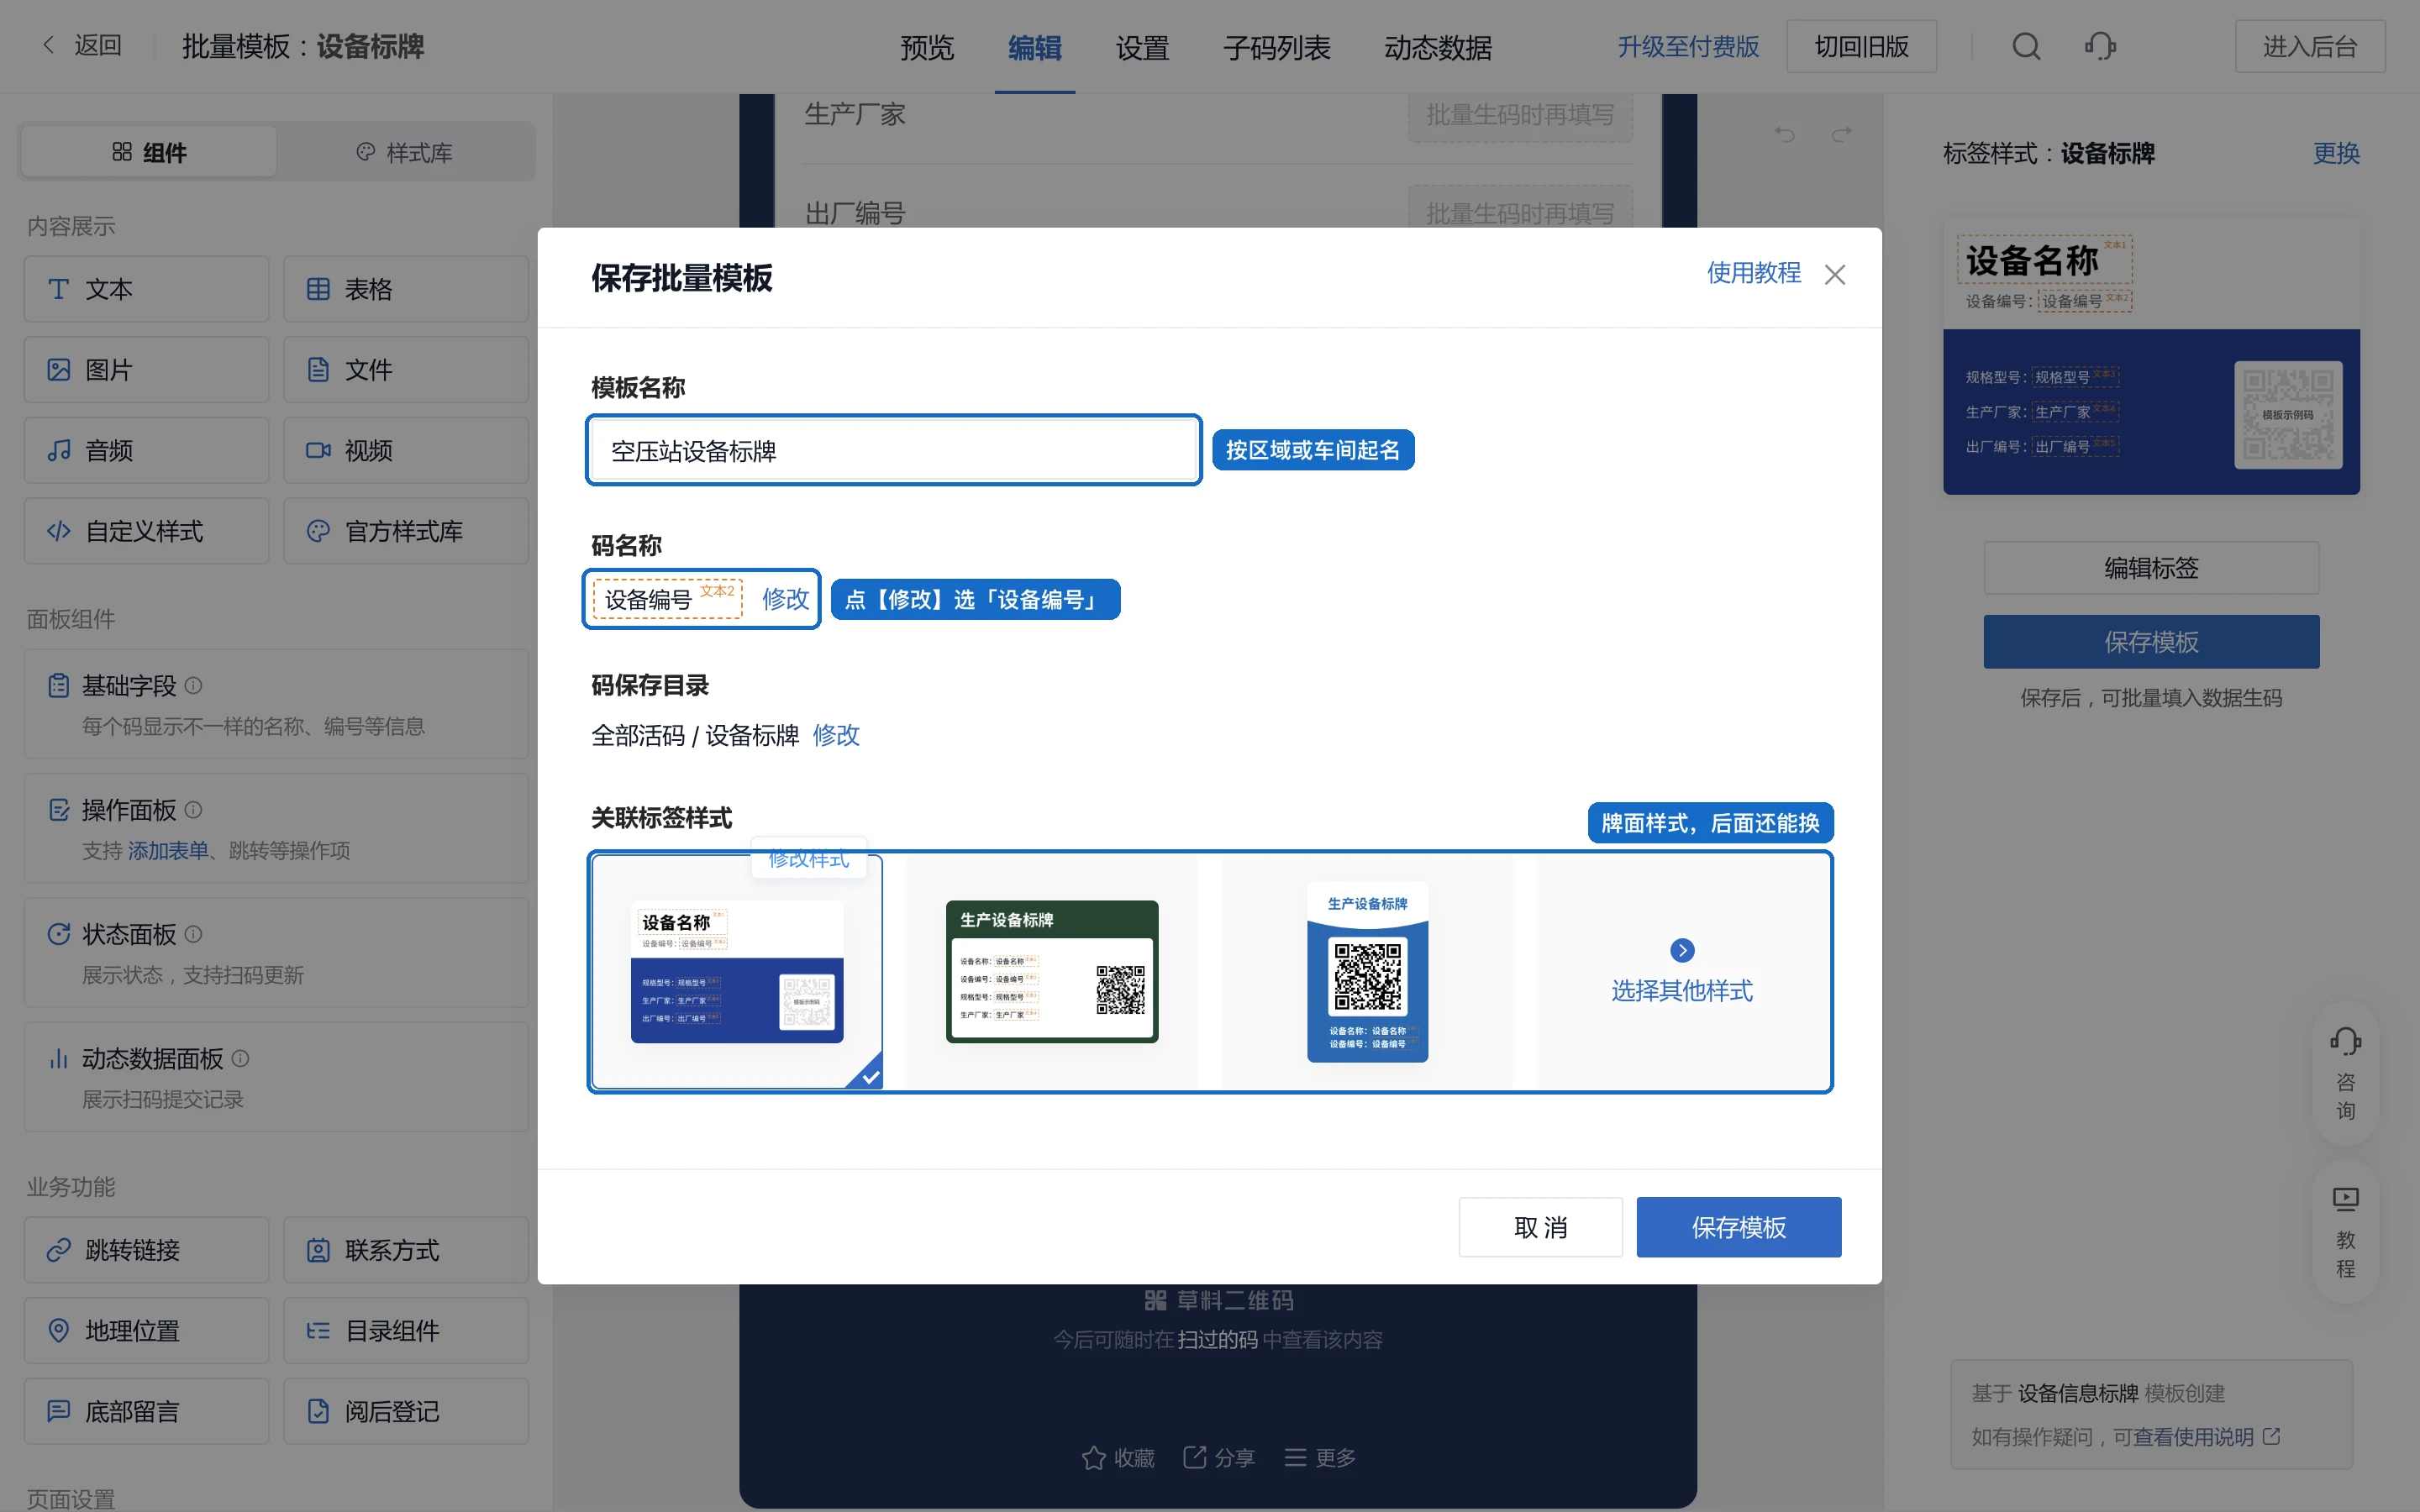Add 底部留言 bottom message component

click(x=147, y=1412)
